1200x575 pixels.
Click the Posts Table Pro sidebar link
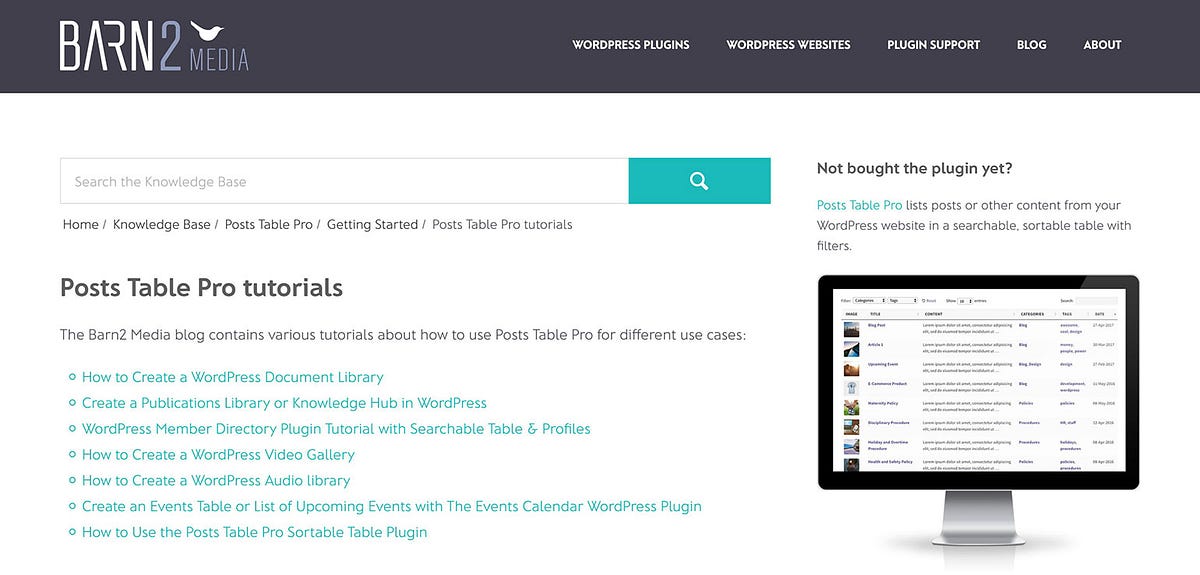(859, 205)
